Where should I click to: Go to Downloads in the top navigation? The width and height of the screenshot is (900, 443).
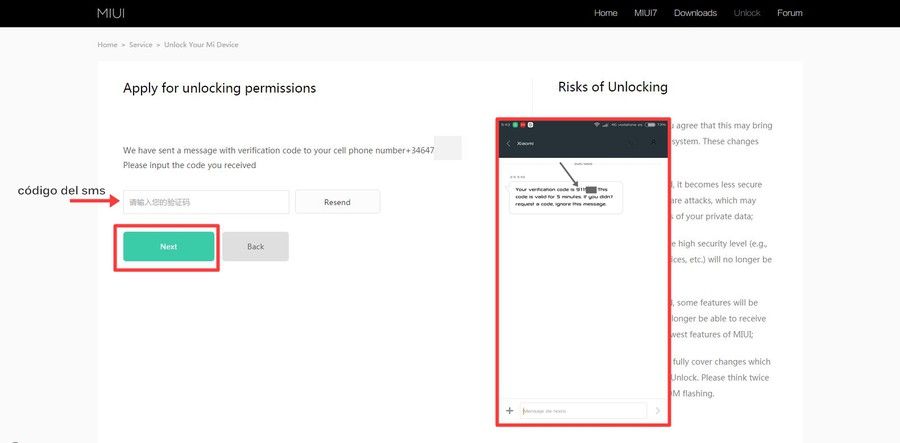click(x=695, y=13)
